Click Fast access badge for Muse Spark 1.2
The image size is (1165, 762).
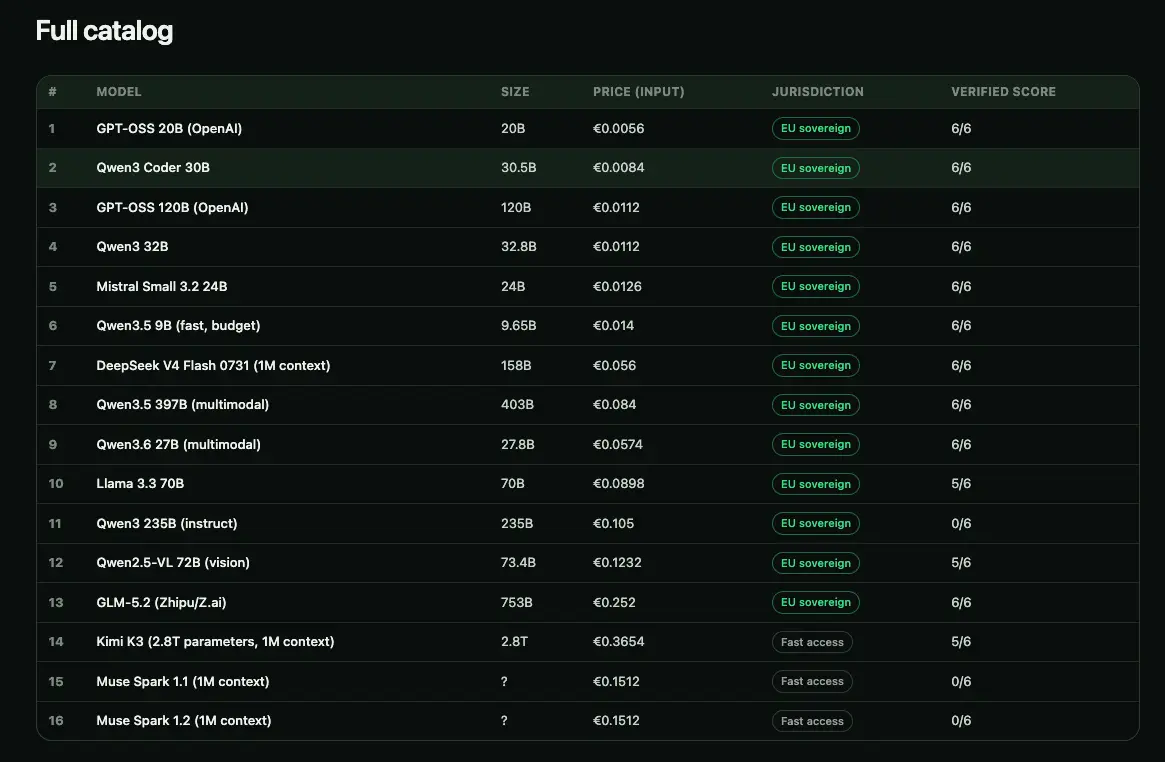812,720
